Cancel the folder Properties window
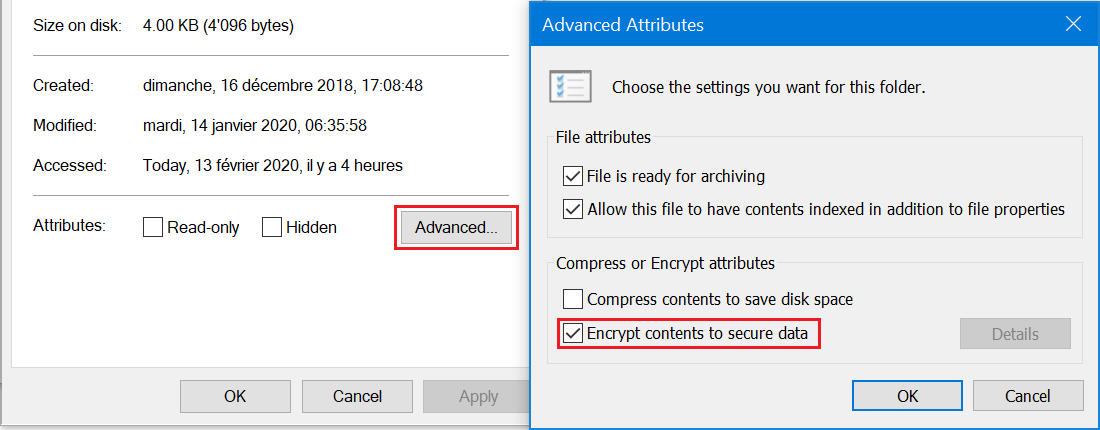The height and width of the screenshot is (430, 1100). 357,396
